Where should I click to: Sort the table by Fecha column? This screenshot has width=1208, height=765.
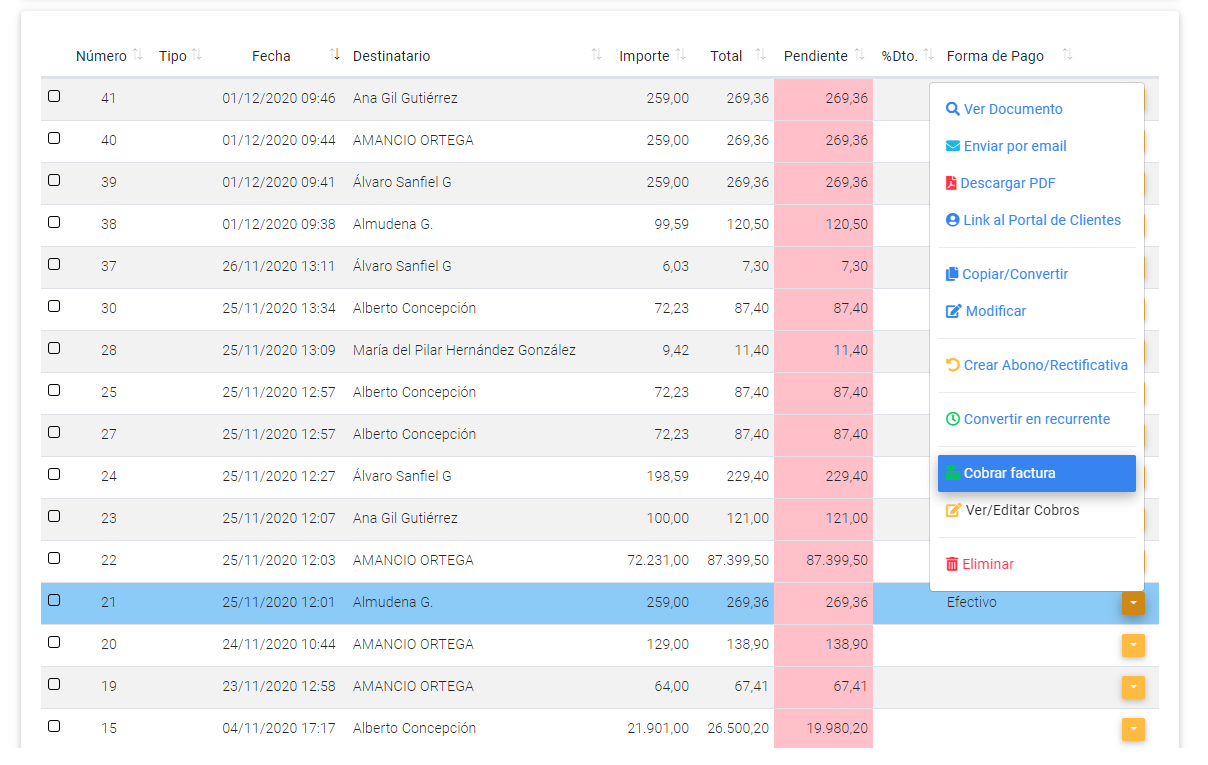271,56
